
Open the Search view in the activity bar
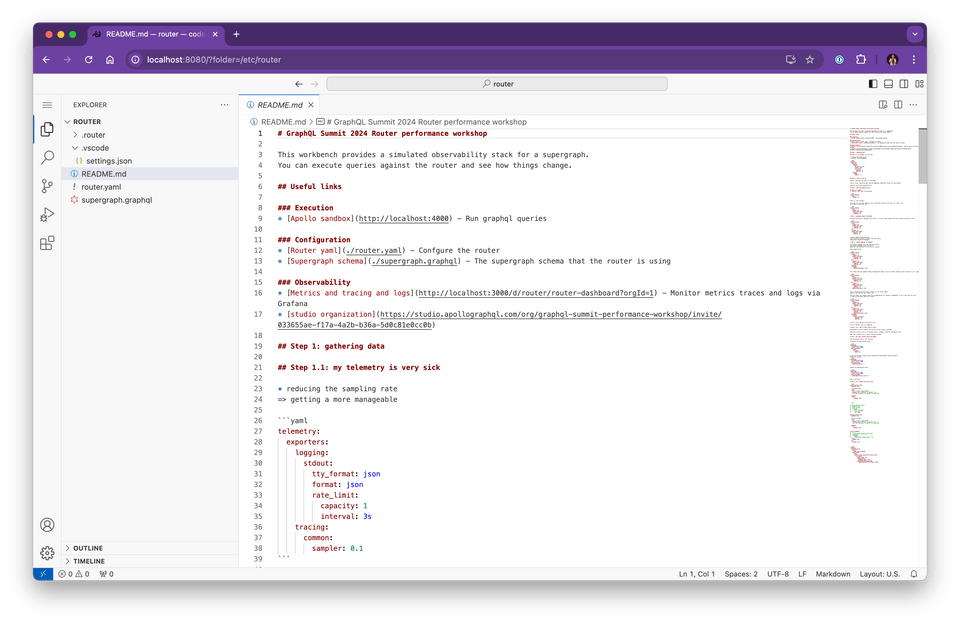47,157
